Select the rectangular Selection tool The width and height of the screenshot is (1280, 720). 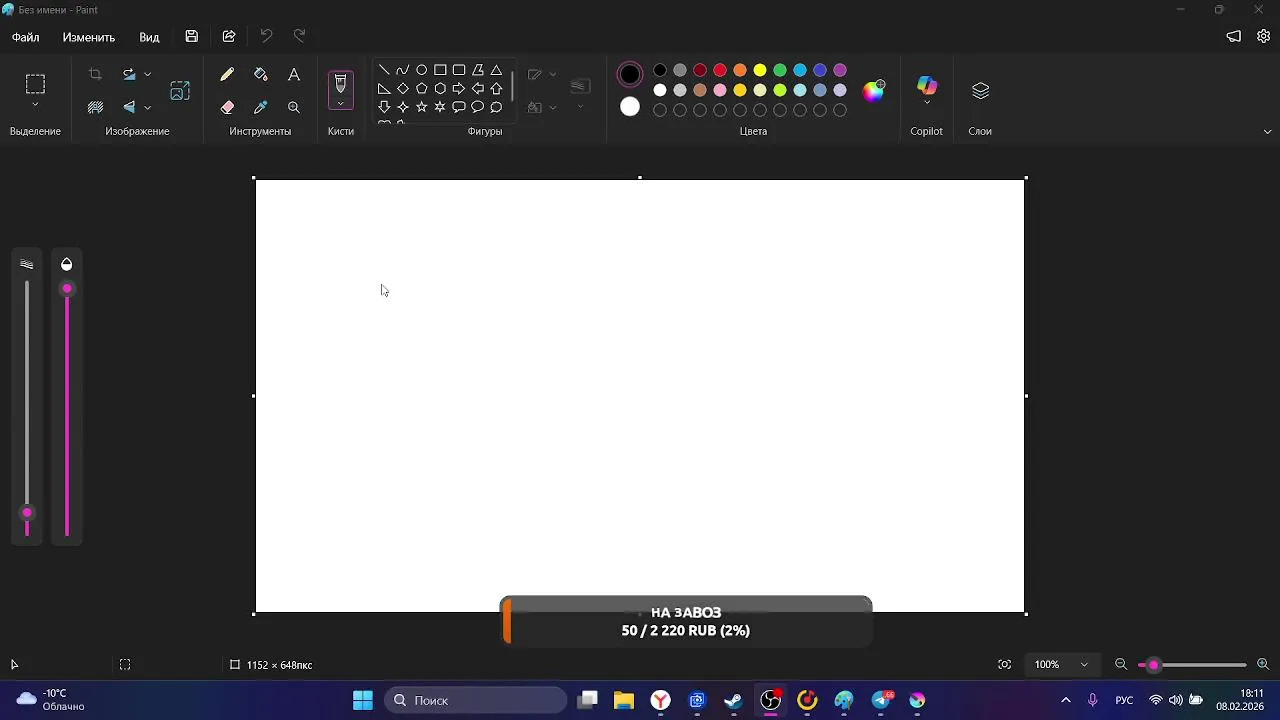point(35,84)
